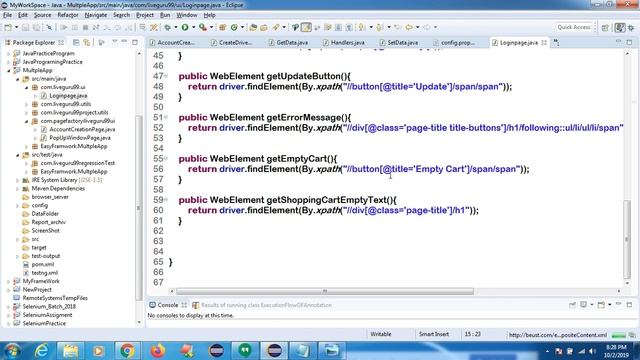This screenshot has height=360, width=640.
Task: Click the Search flashlight toolbar icon
Action: 276,27
